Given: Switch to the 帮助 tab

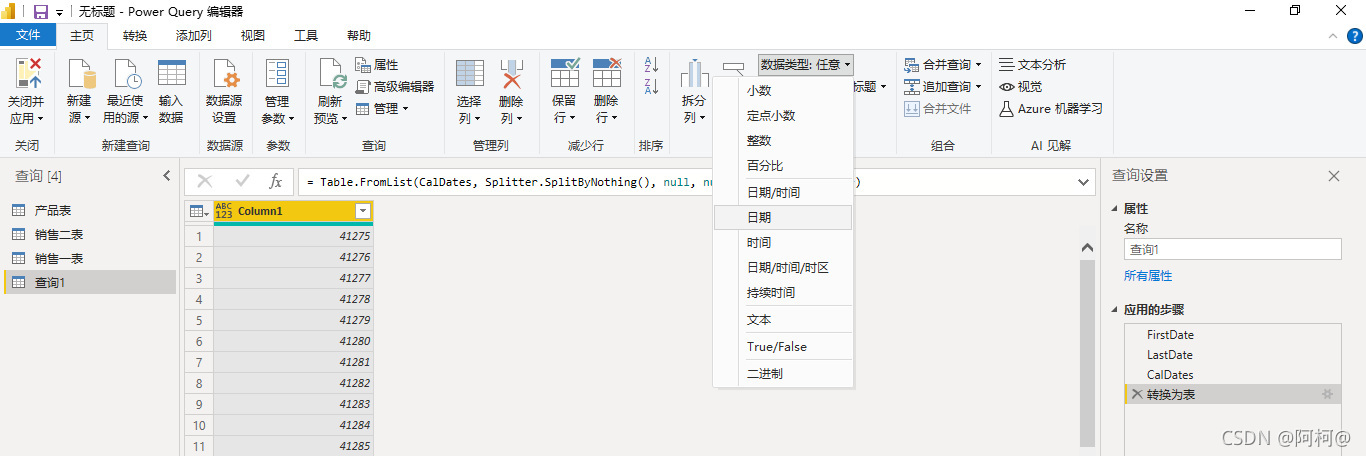Looking at the screenshot, I should 359,36.
